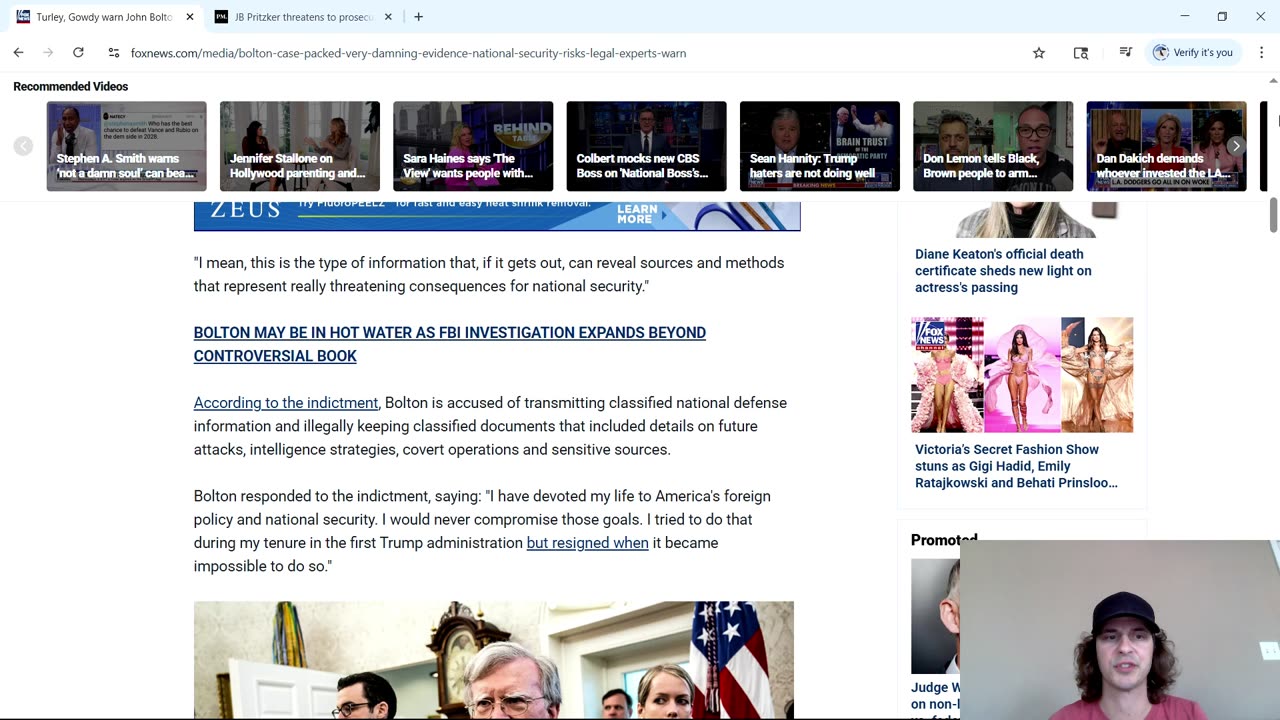Click the browser back arrow
1280x720 pixels.
click(x=18, y=53)
